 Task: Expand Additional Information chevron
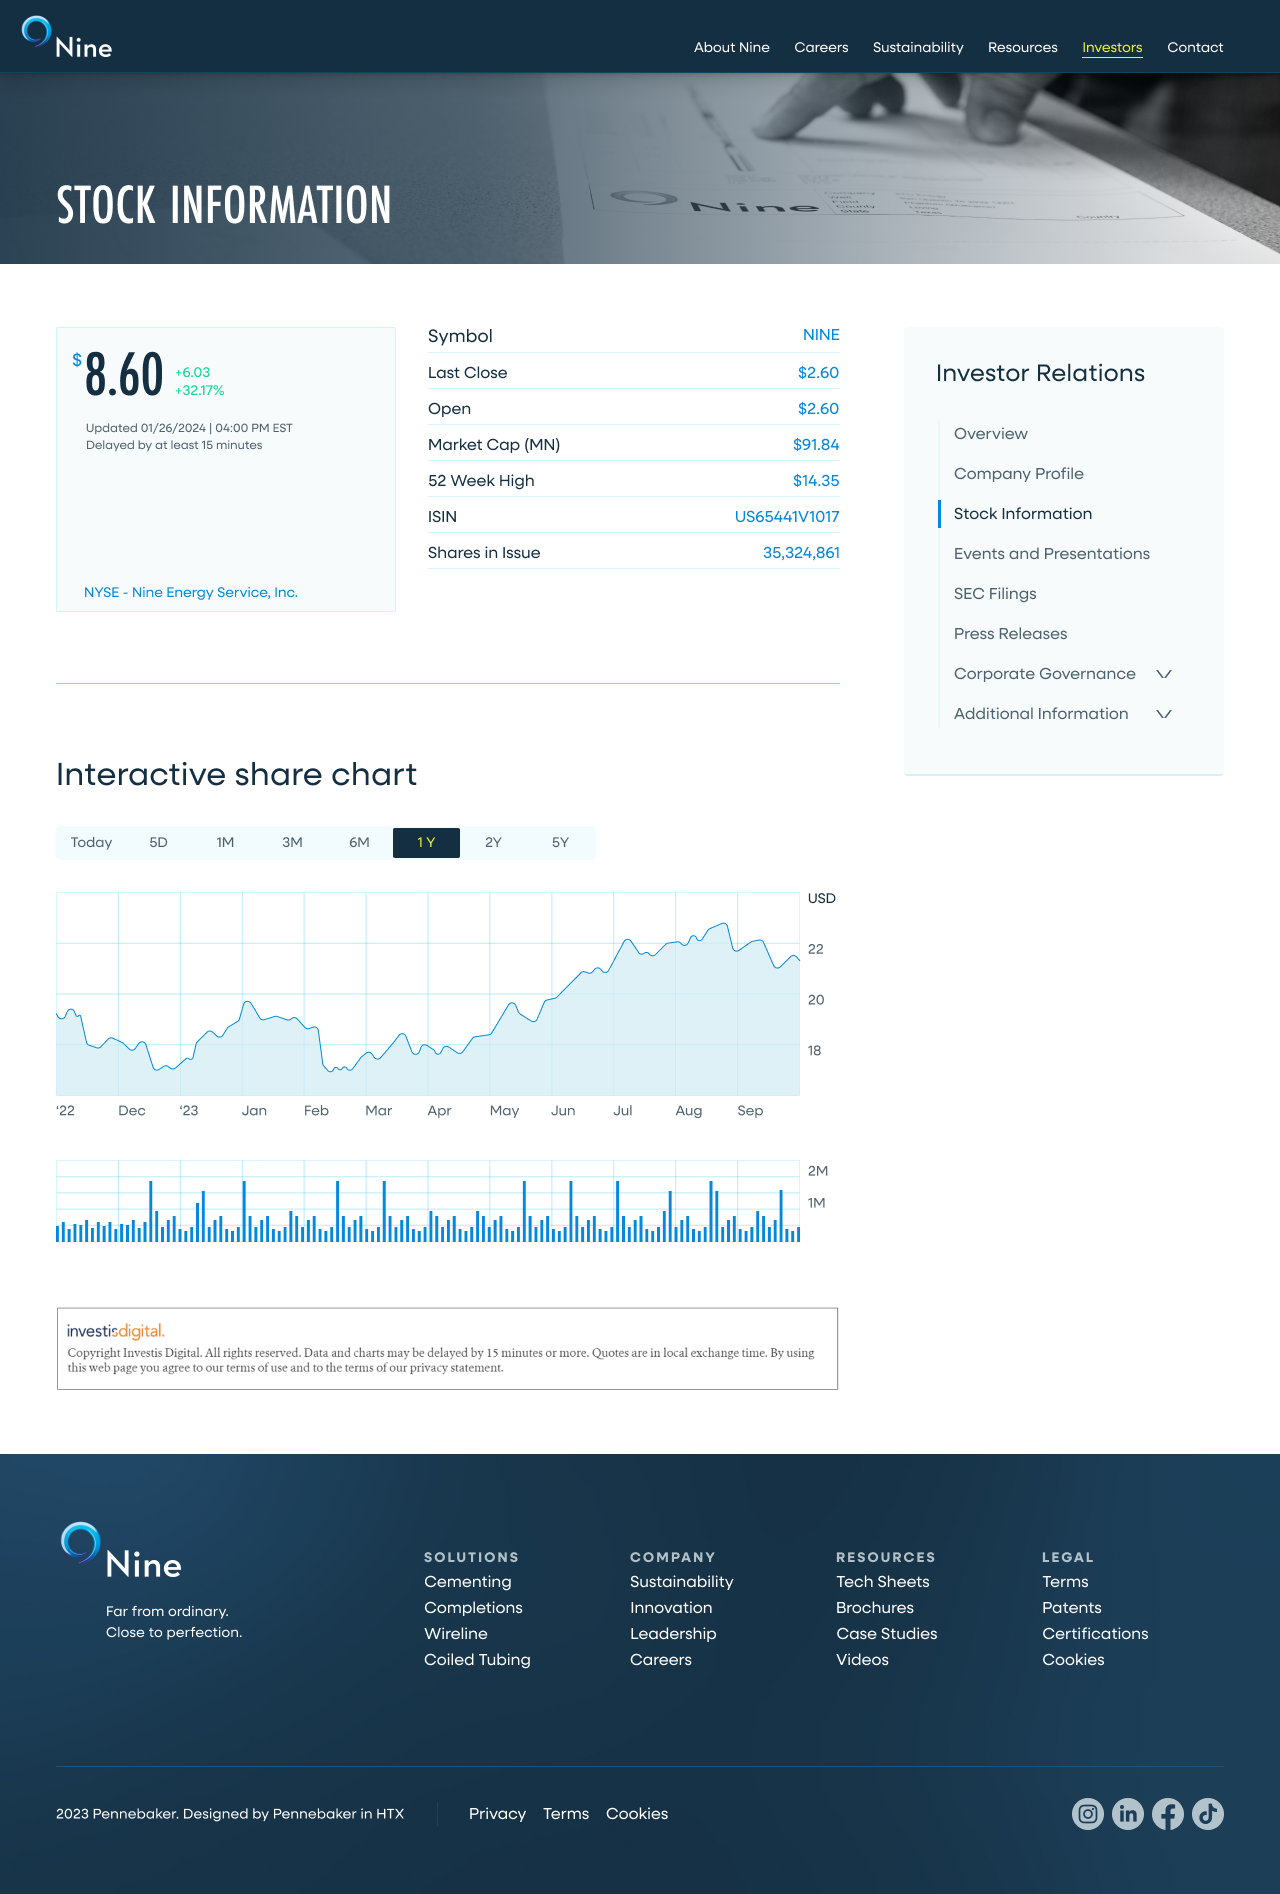(1164, 714)
